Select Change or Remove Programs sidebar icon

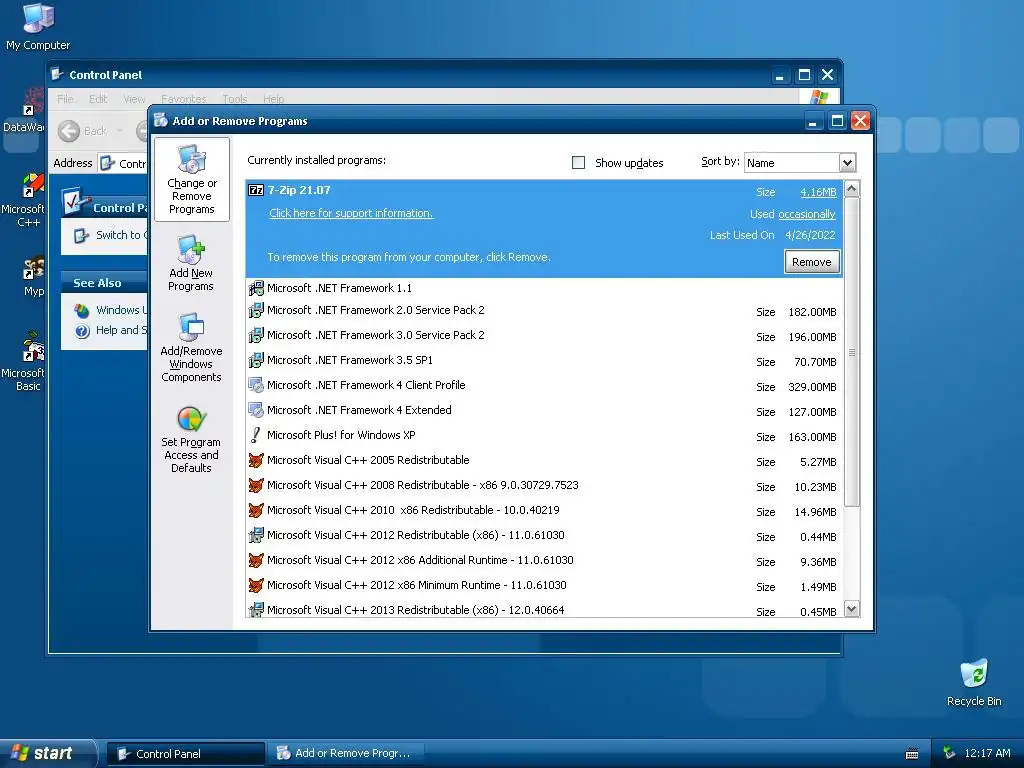click(192, 180)
